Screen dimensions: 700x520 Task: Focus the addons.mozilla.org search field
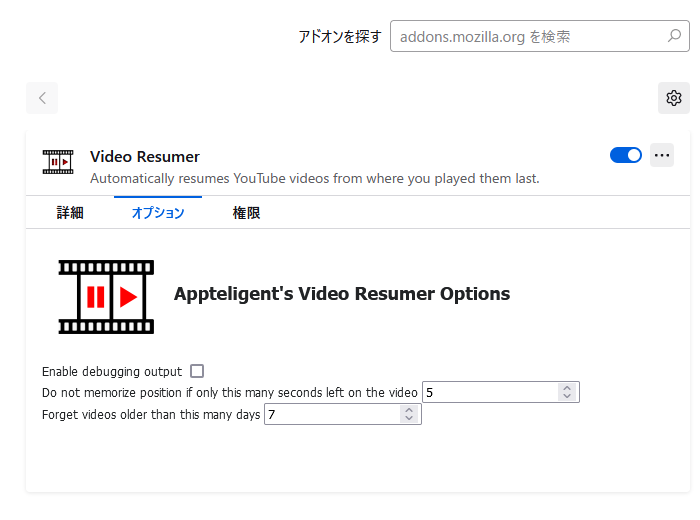(540, 36)
